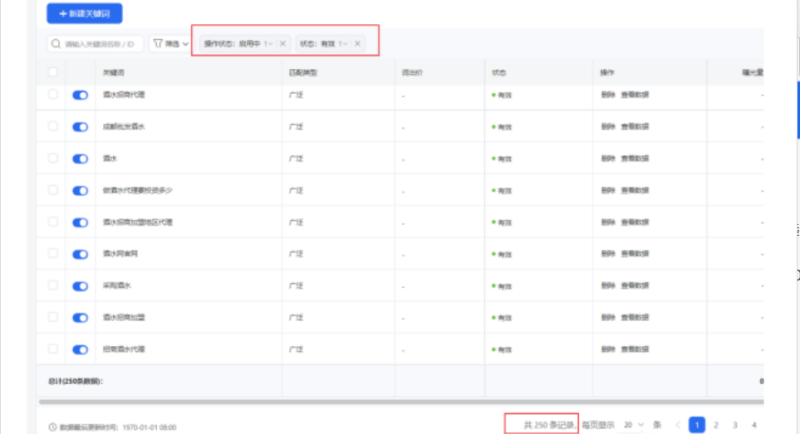Click the search magnifier icon
The height and width of the screenshot is (434, 800).
pyautogui.click(x=56, y=44)
